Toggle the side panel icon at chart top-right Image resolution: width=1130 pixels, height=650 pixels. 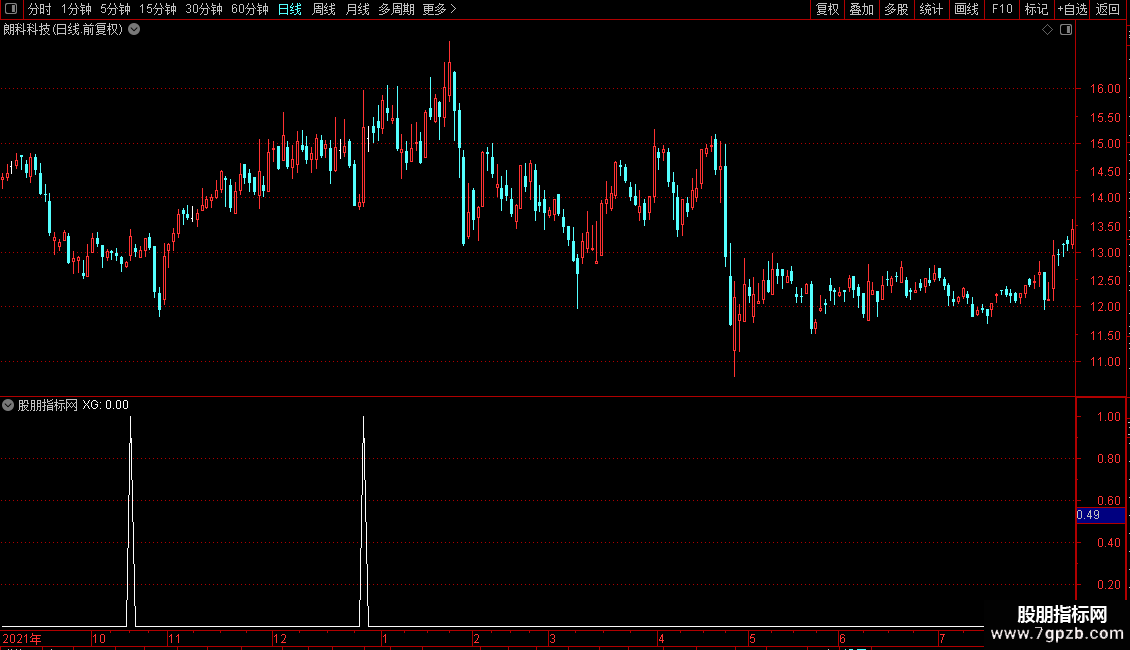coord(1066,30)
